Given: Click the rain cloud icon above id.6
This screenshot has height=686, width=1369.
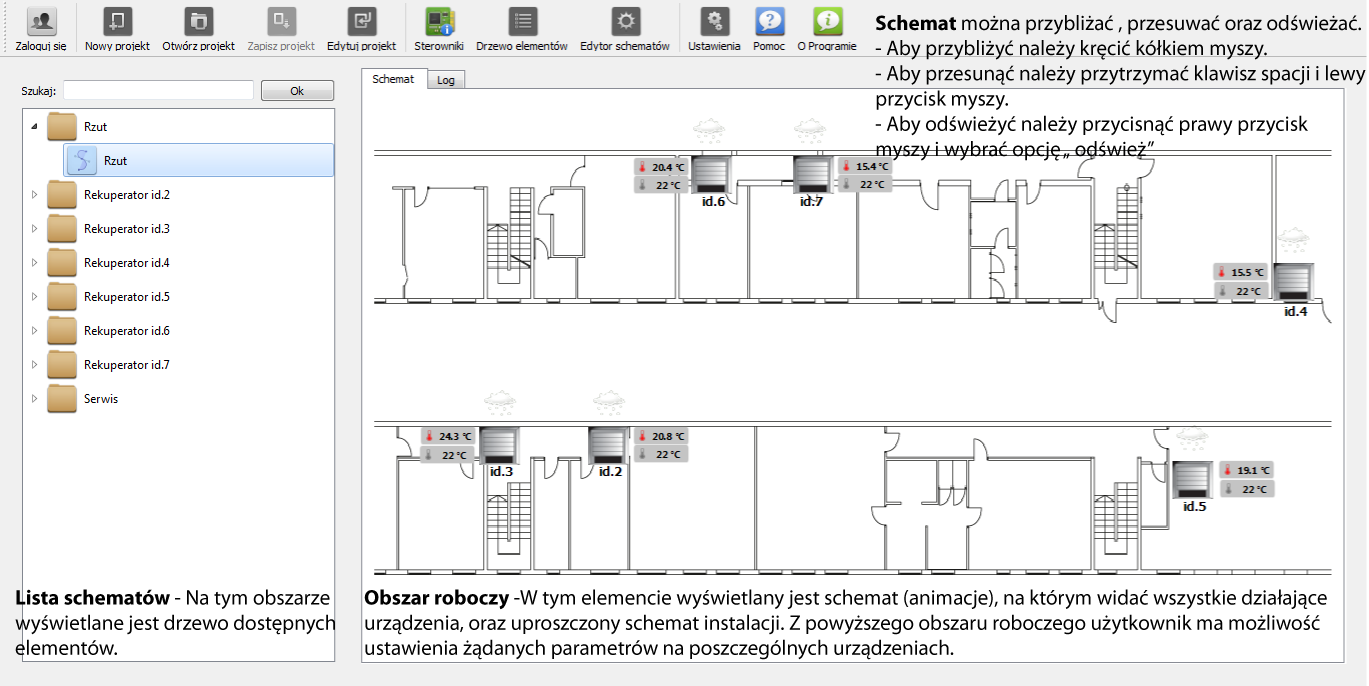Looking at the screenshot, I should (x=711, y=131).
